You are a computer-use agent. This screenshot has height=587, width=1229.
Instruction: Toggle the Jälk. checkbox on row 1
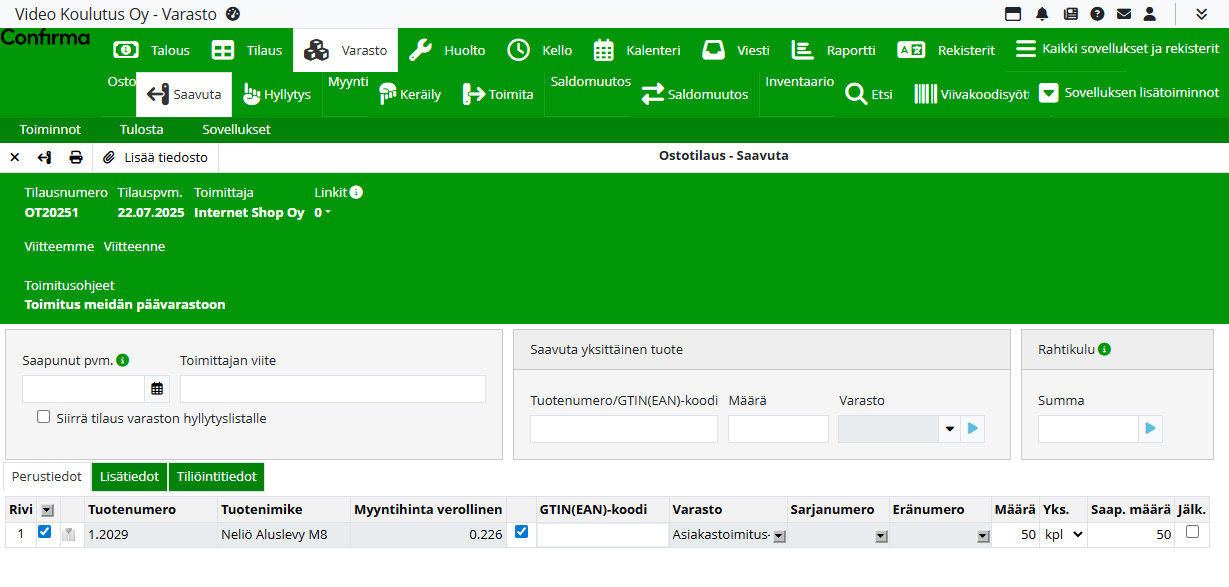(x=1192, y=533)
